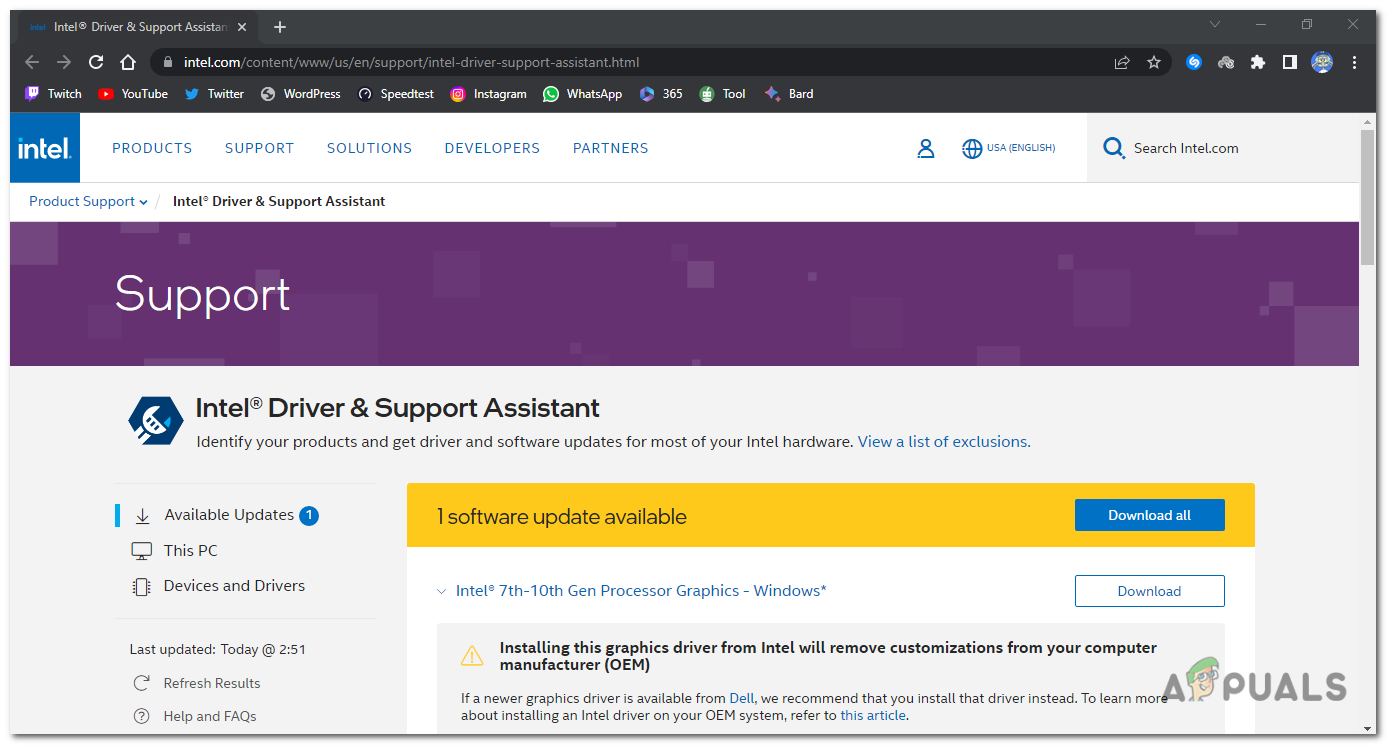Open the YouTube bookmark
The image size is (1387, 745).
click(133, 94)
